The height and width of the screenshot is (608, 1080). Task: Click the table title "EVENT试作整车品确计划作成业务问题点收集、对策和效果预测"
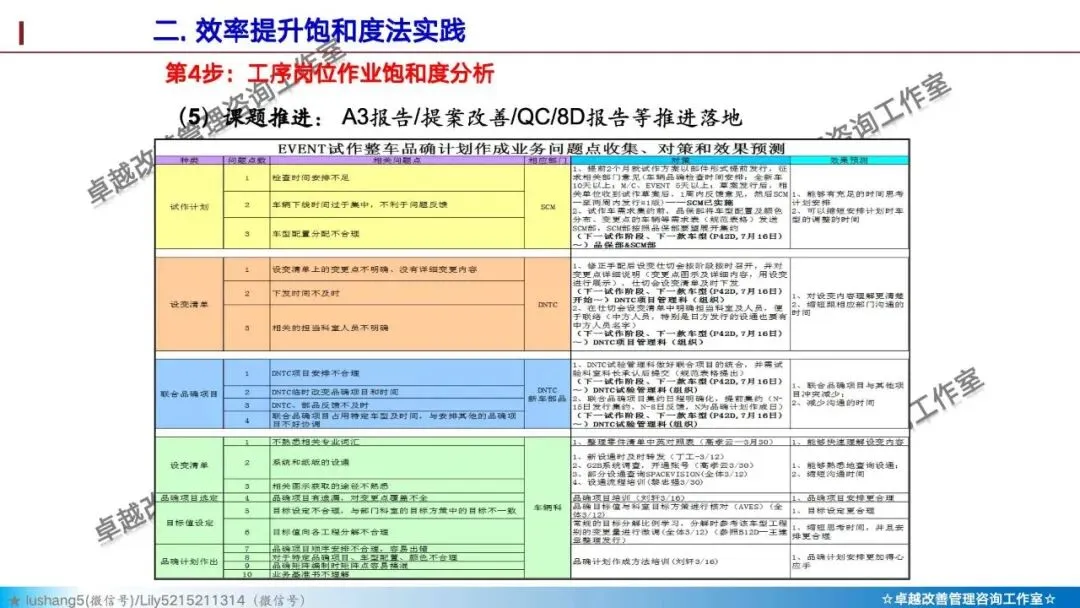pyautogui.click(x=531, y=148)
